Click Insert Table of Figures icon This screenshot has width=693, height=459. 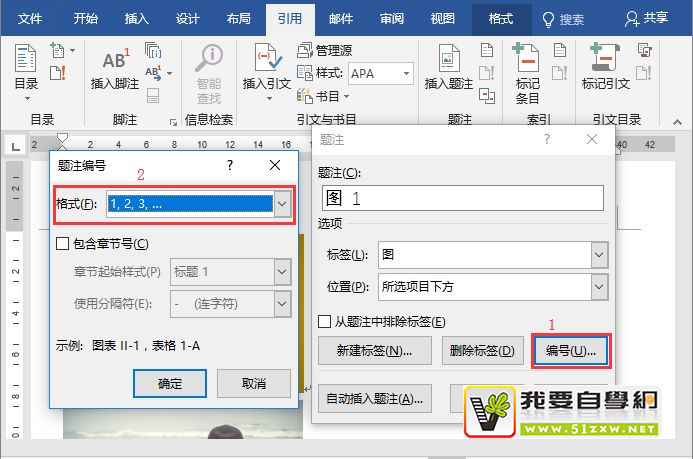point(487,50)
